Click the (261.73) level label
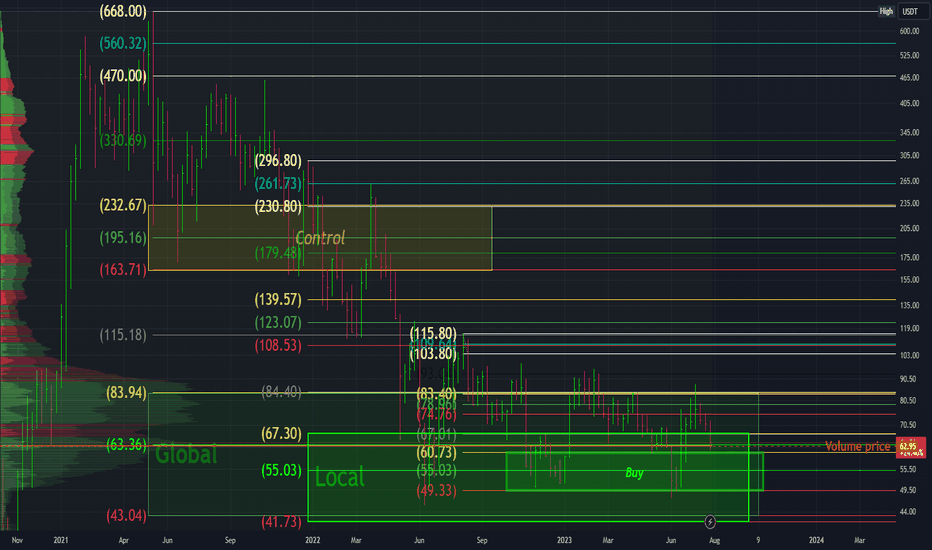The width and height of the screenshot is (932, 550). 278,183
